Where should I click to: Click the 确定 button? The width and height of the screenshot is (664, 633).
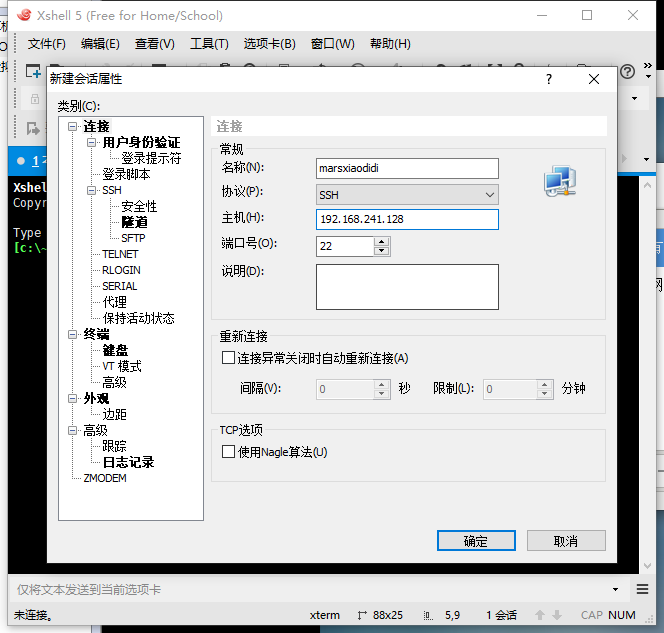(476, 541)
